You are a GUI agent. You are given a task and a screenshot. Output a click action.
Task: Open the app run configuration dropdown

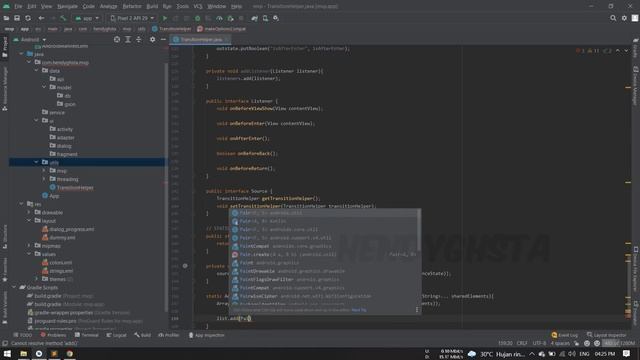87,18
